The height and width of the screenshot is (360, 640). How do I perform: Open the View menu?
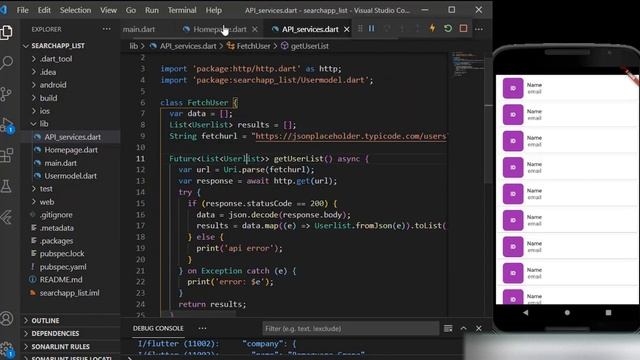click(x=108, y=10)
